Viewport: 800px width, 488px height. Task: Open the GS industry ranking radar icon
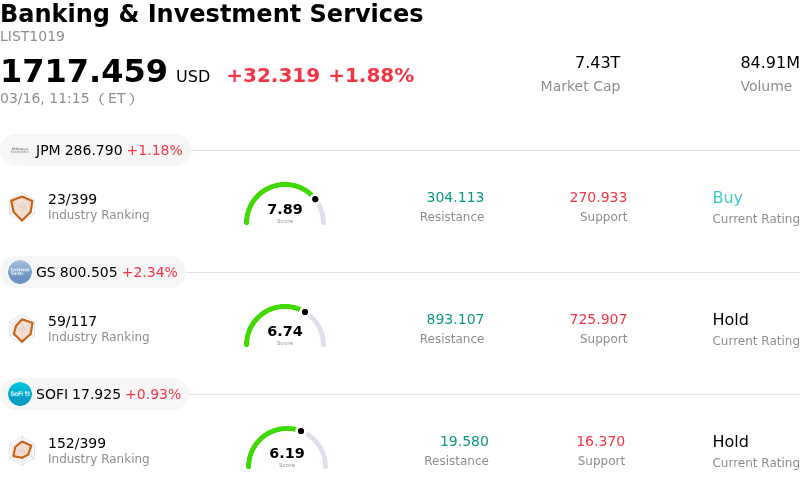point(22,329)
